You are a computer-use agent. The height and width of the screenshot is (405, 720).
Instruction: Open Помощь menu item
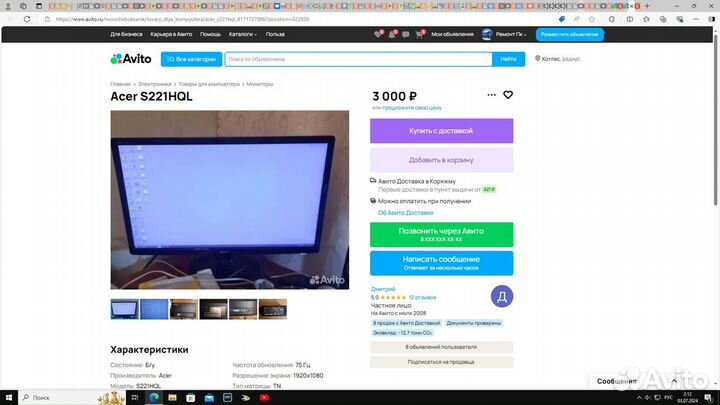(210, 34)
